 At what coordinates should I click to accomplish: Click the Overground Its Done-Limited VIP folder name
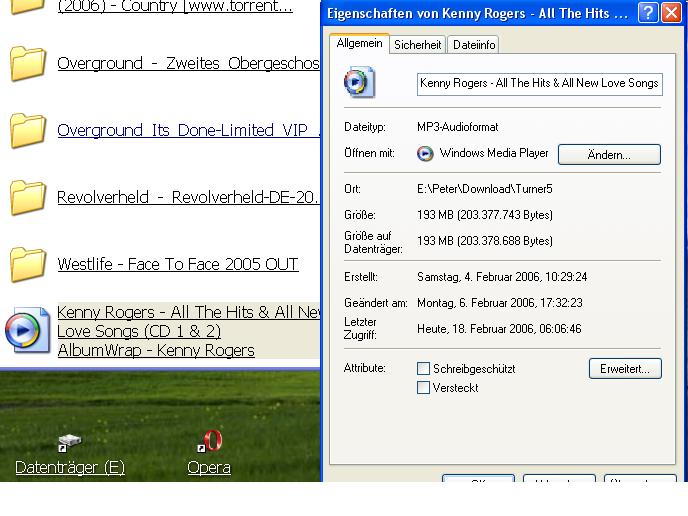click(188, 130)
